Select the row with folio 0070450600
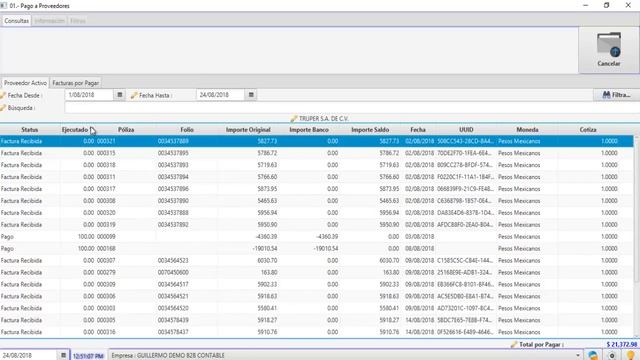Viewport: 640px width, 360px height. pos(317,272)
